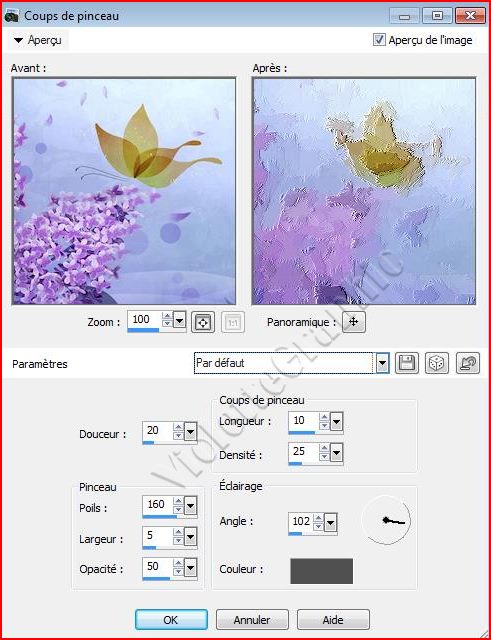Click the Angle direction dial
491x640 pixels.
point(386,520)
